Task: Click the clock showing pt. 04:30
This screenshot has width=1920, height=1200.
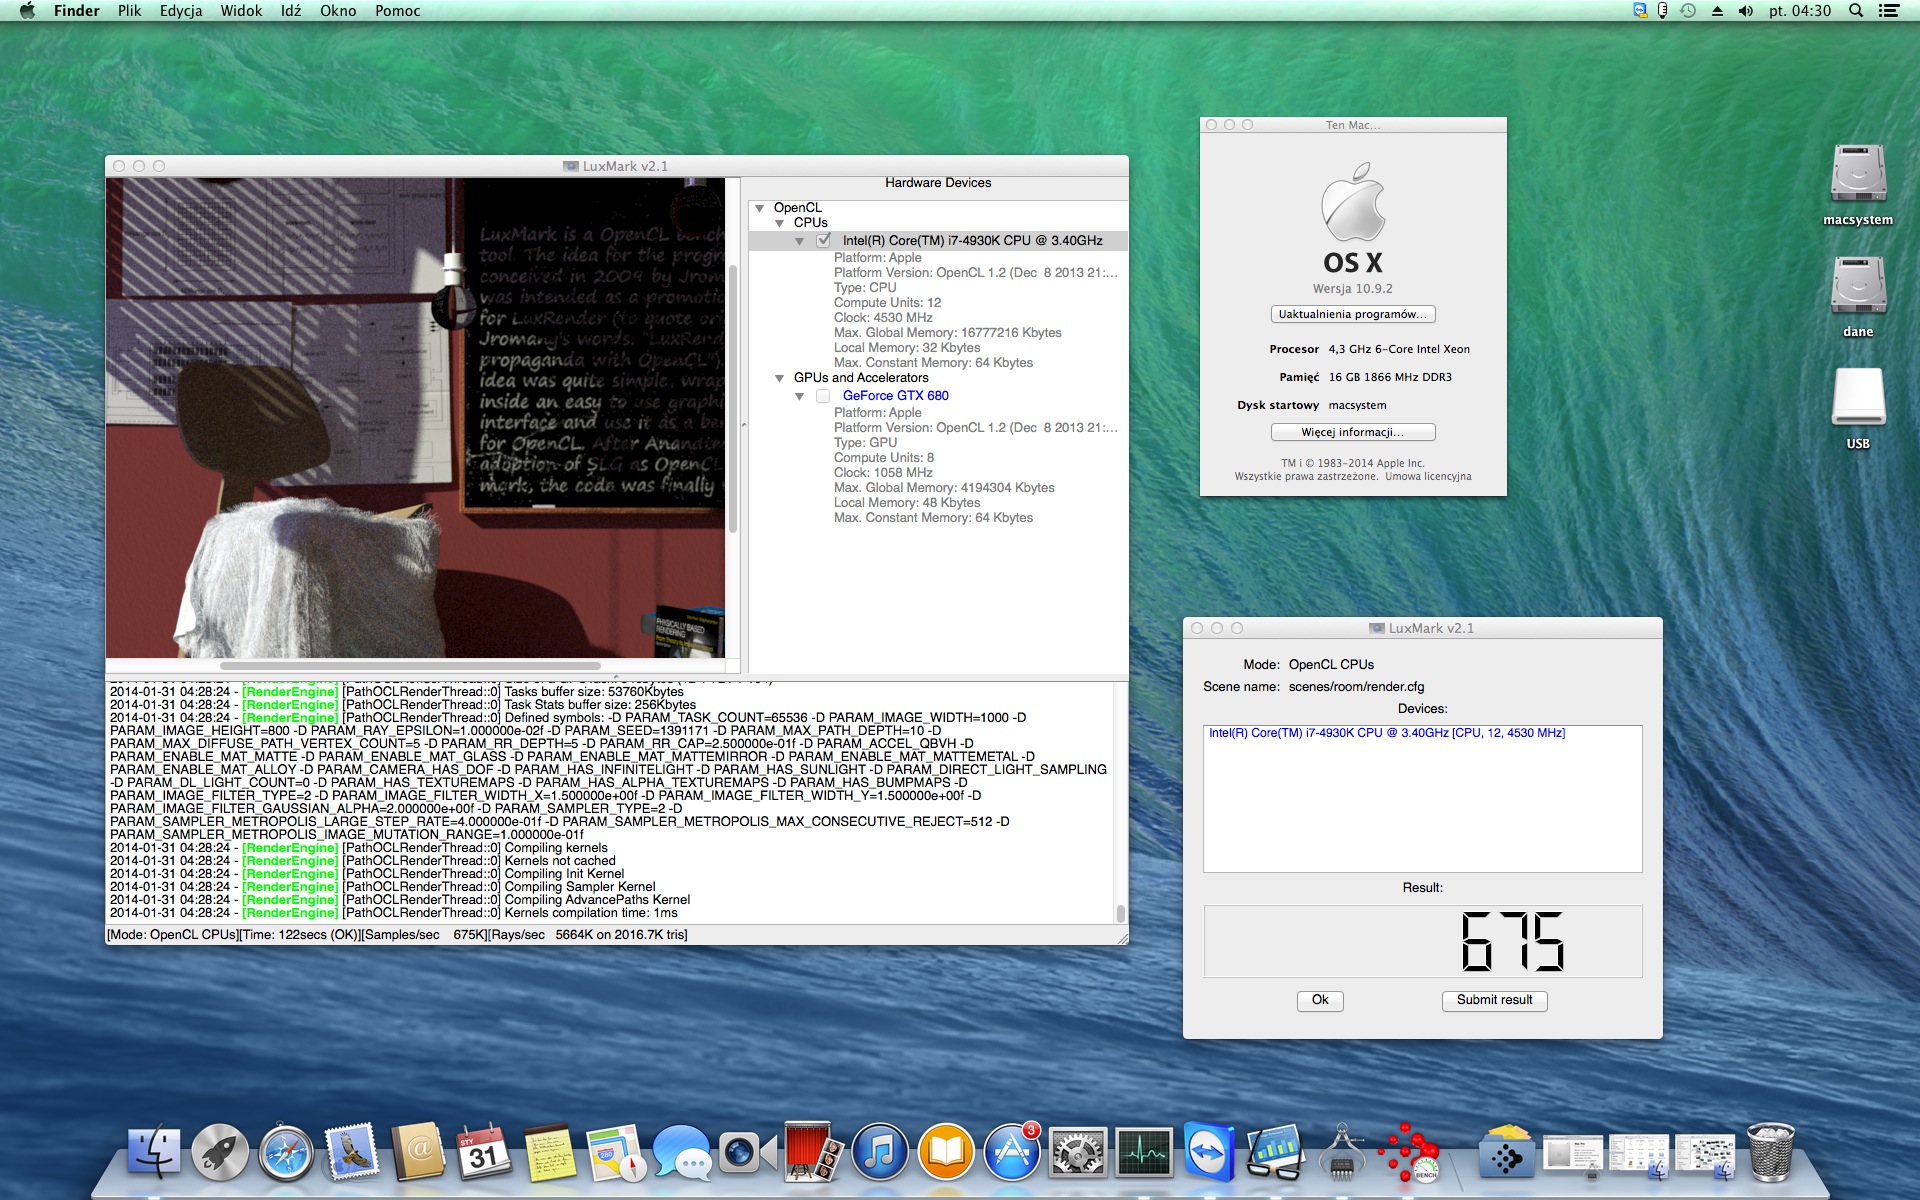Action: point(1800,11)
